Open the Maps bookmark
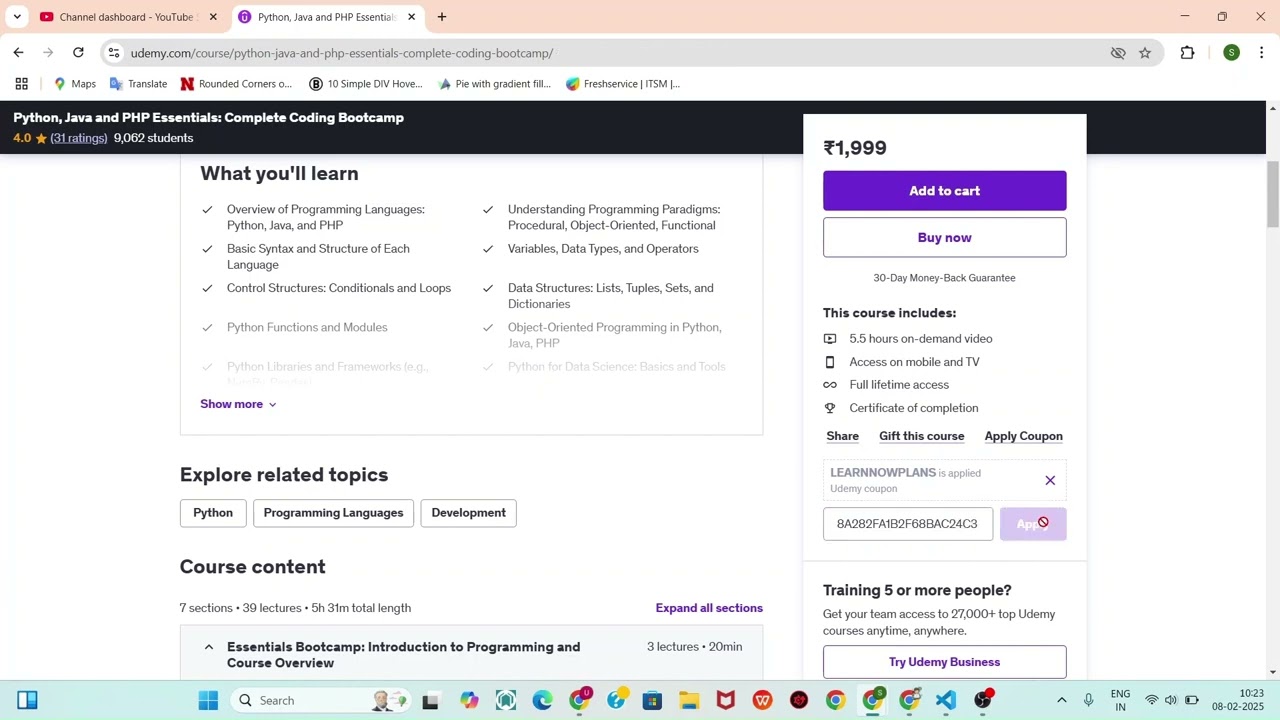The image size is (1280, 720). tap(75, 84)
